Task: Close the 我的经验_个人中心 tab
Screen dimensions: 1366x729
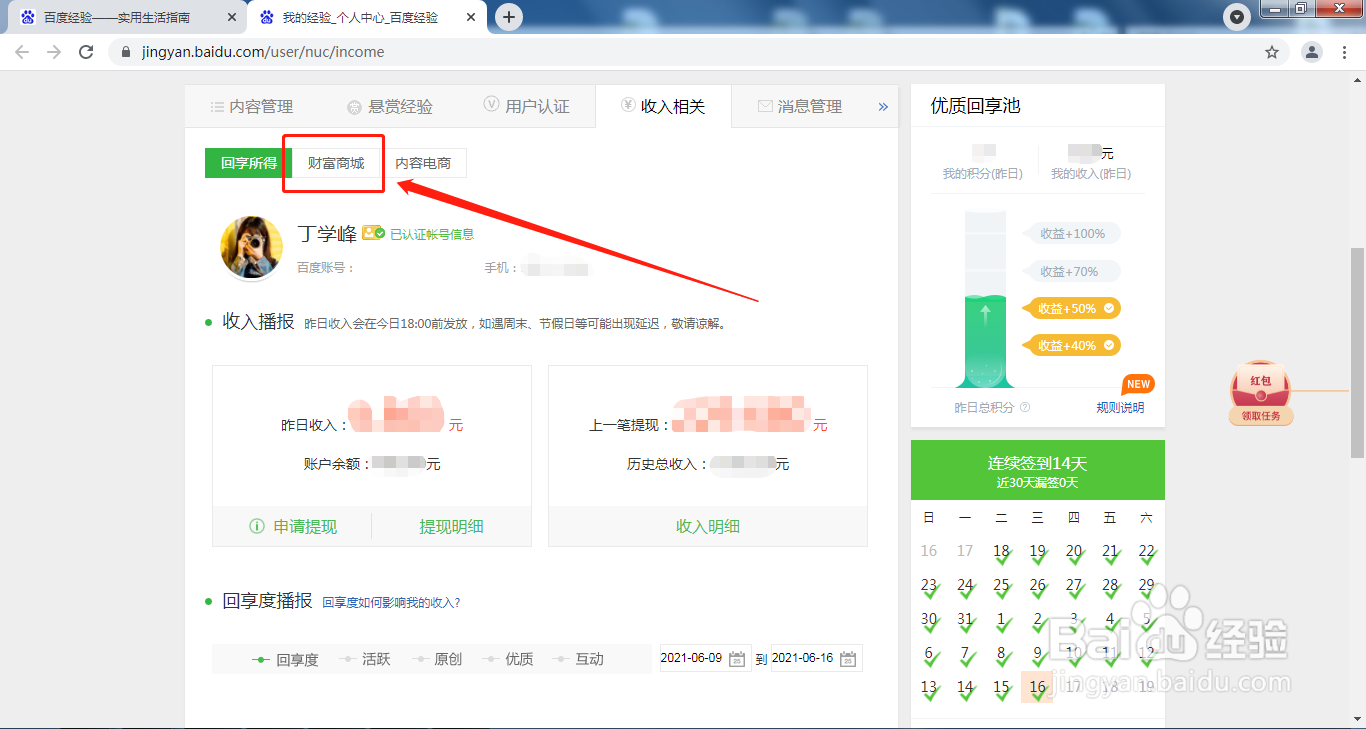Action: click(x=472, y=18)
